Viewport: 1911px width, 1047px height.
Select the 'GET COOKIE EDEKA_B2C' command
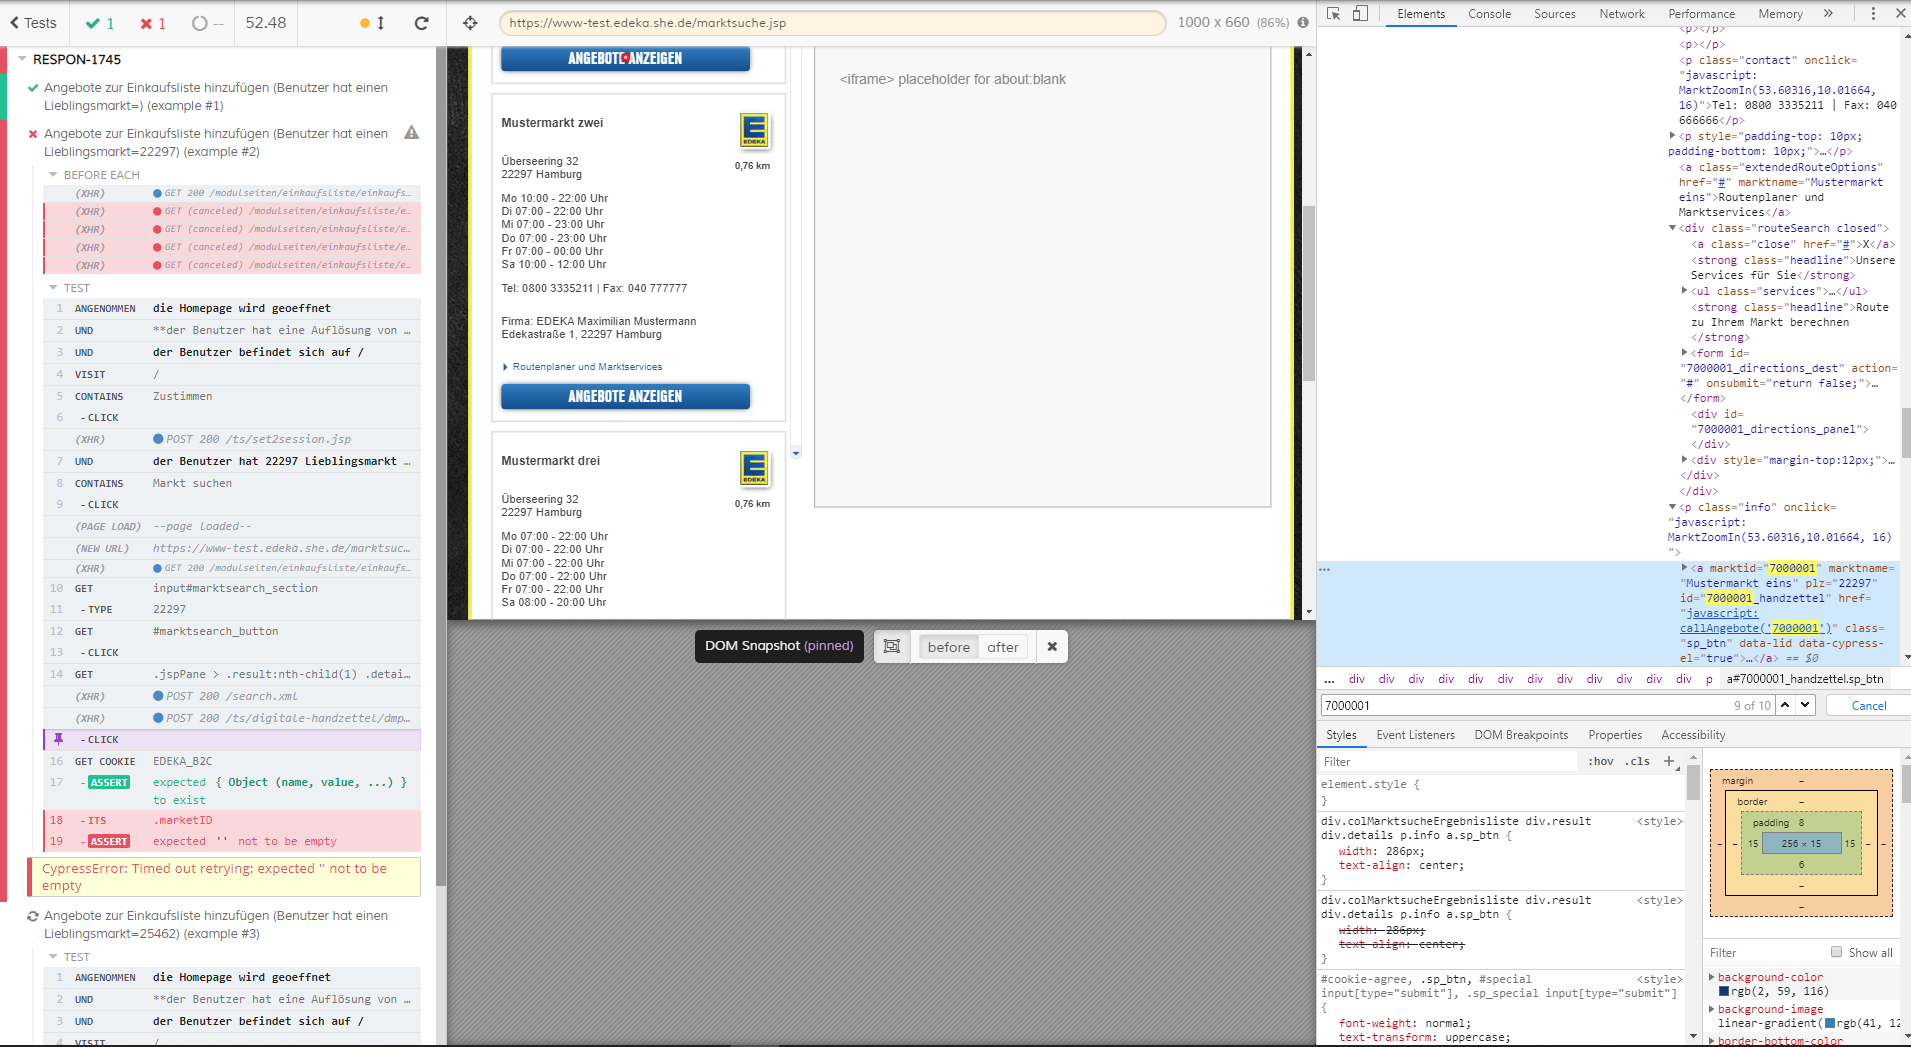[x=232, y=762]
